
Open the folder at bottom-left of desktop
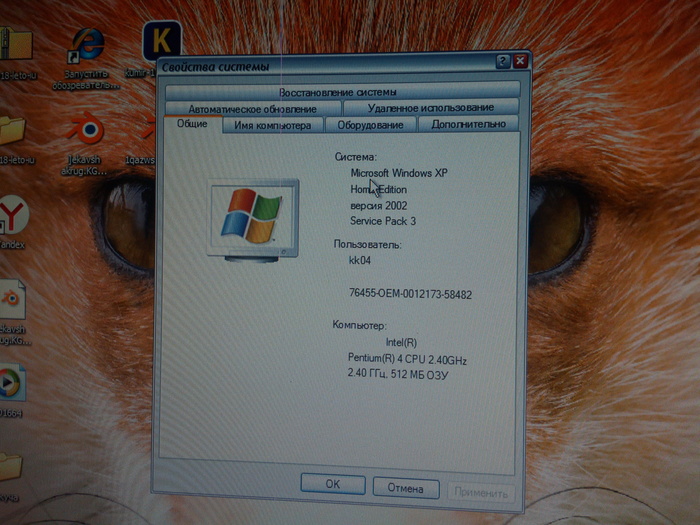(8, 468)
